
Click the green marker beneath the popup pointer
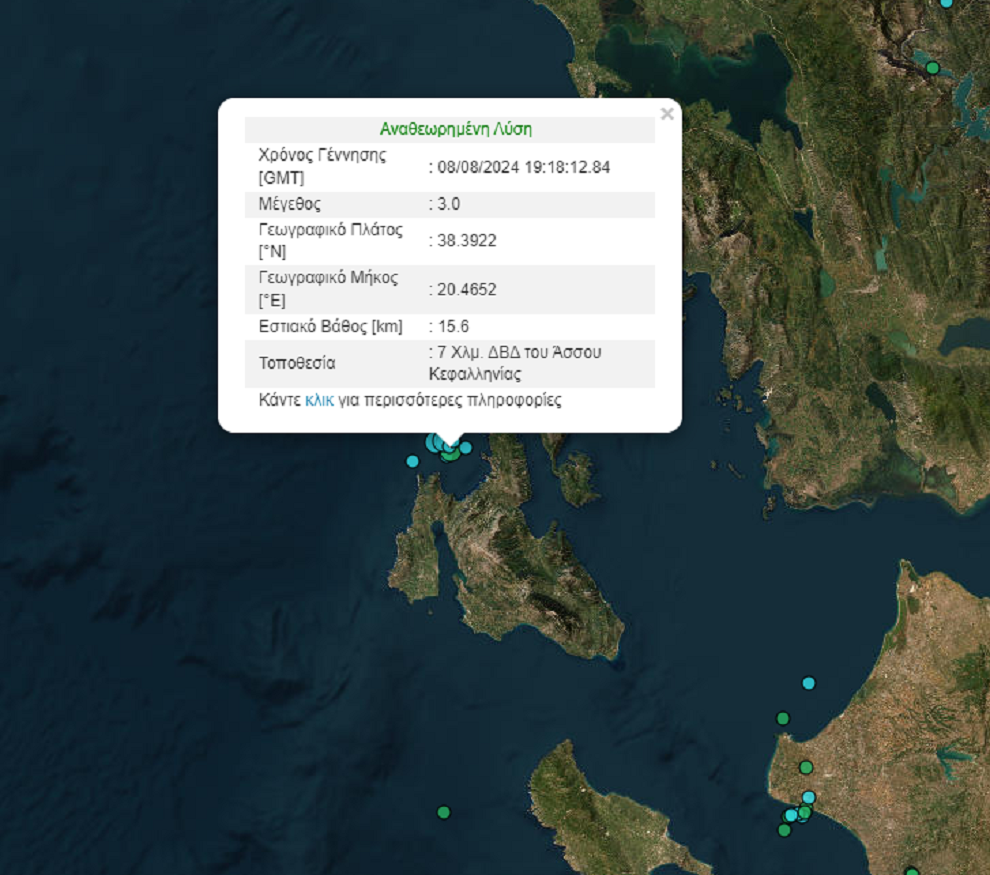pos(451,455)
